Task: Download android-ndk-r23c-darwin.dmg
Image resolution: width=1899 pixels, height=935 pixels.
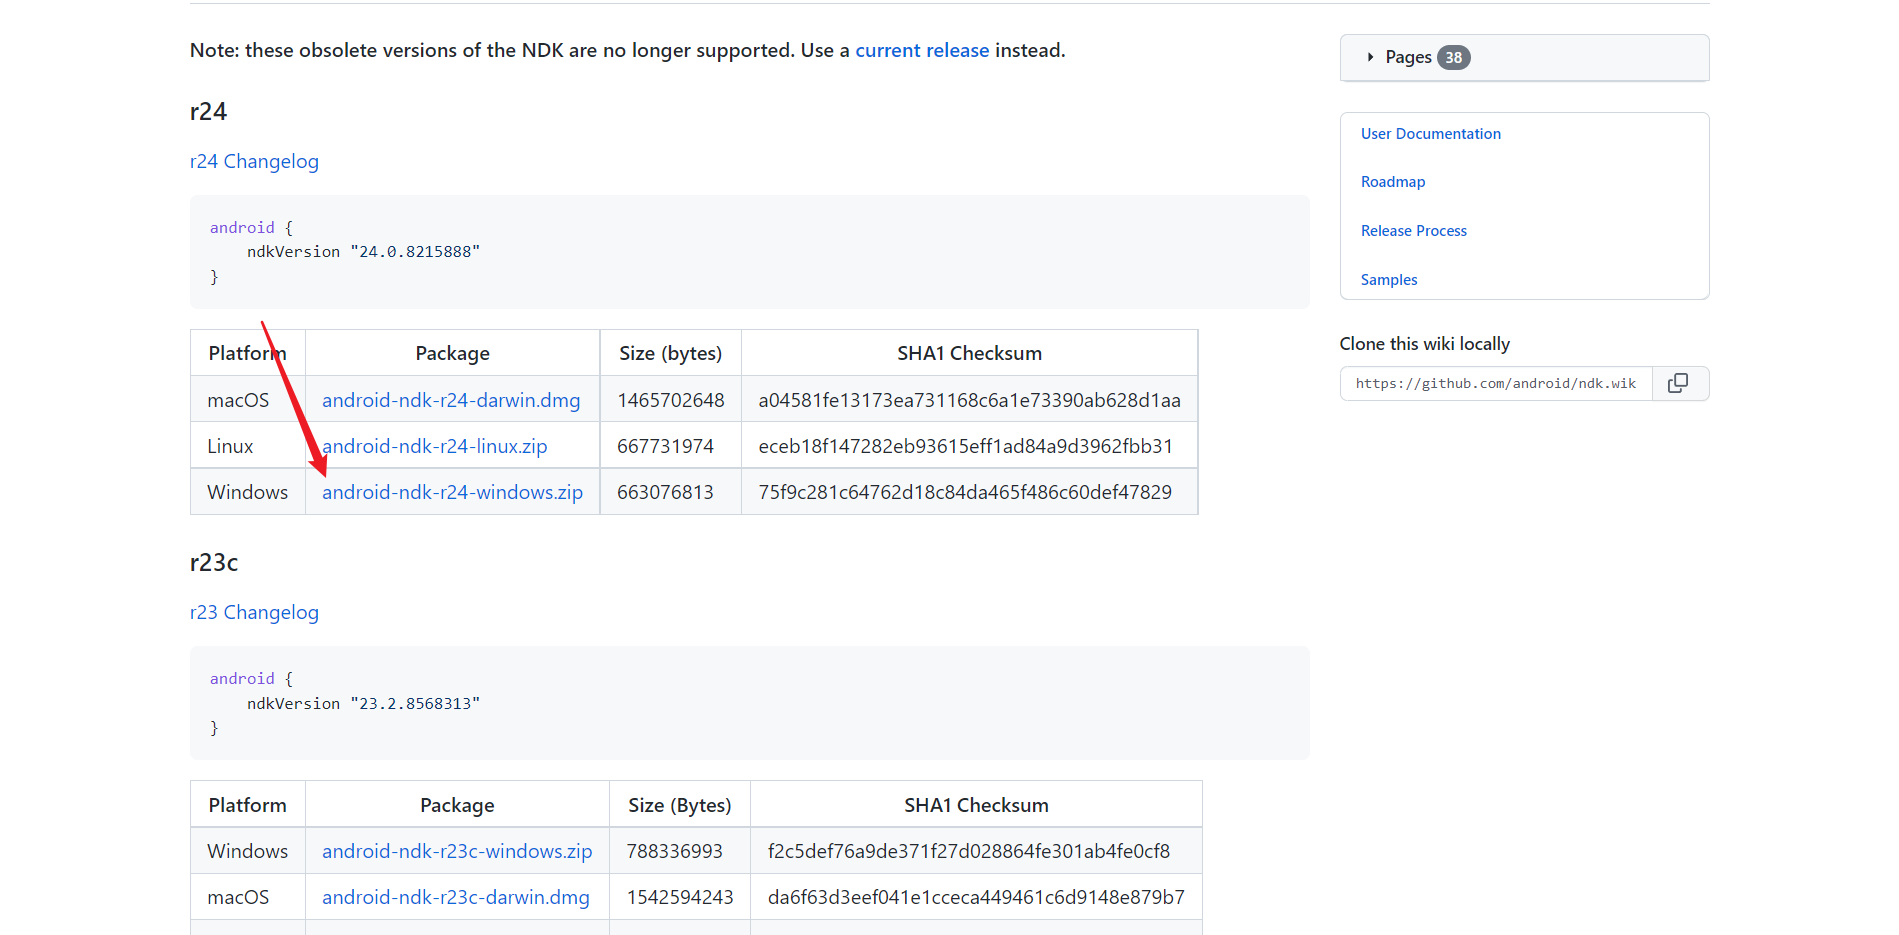Action: pyautogui.click(x=455, y=897)
